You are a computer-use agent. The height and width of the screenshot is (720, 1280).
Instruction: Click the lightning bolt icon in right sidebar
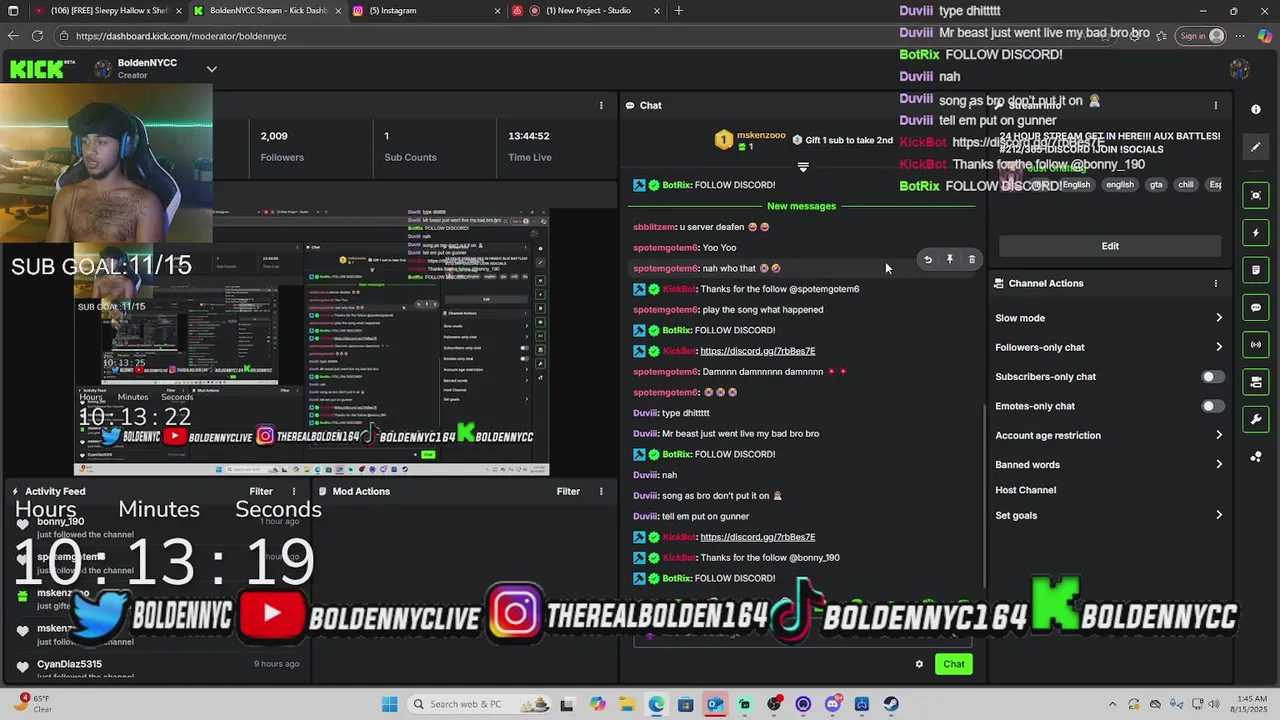(x=1256, y=233)
